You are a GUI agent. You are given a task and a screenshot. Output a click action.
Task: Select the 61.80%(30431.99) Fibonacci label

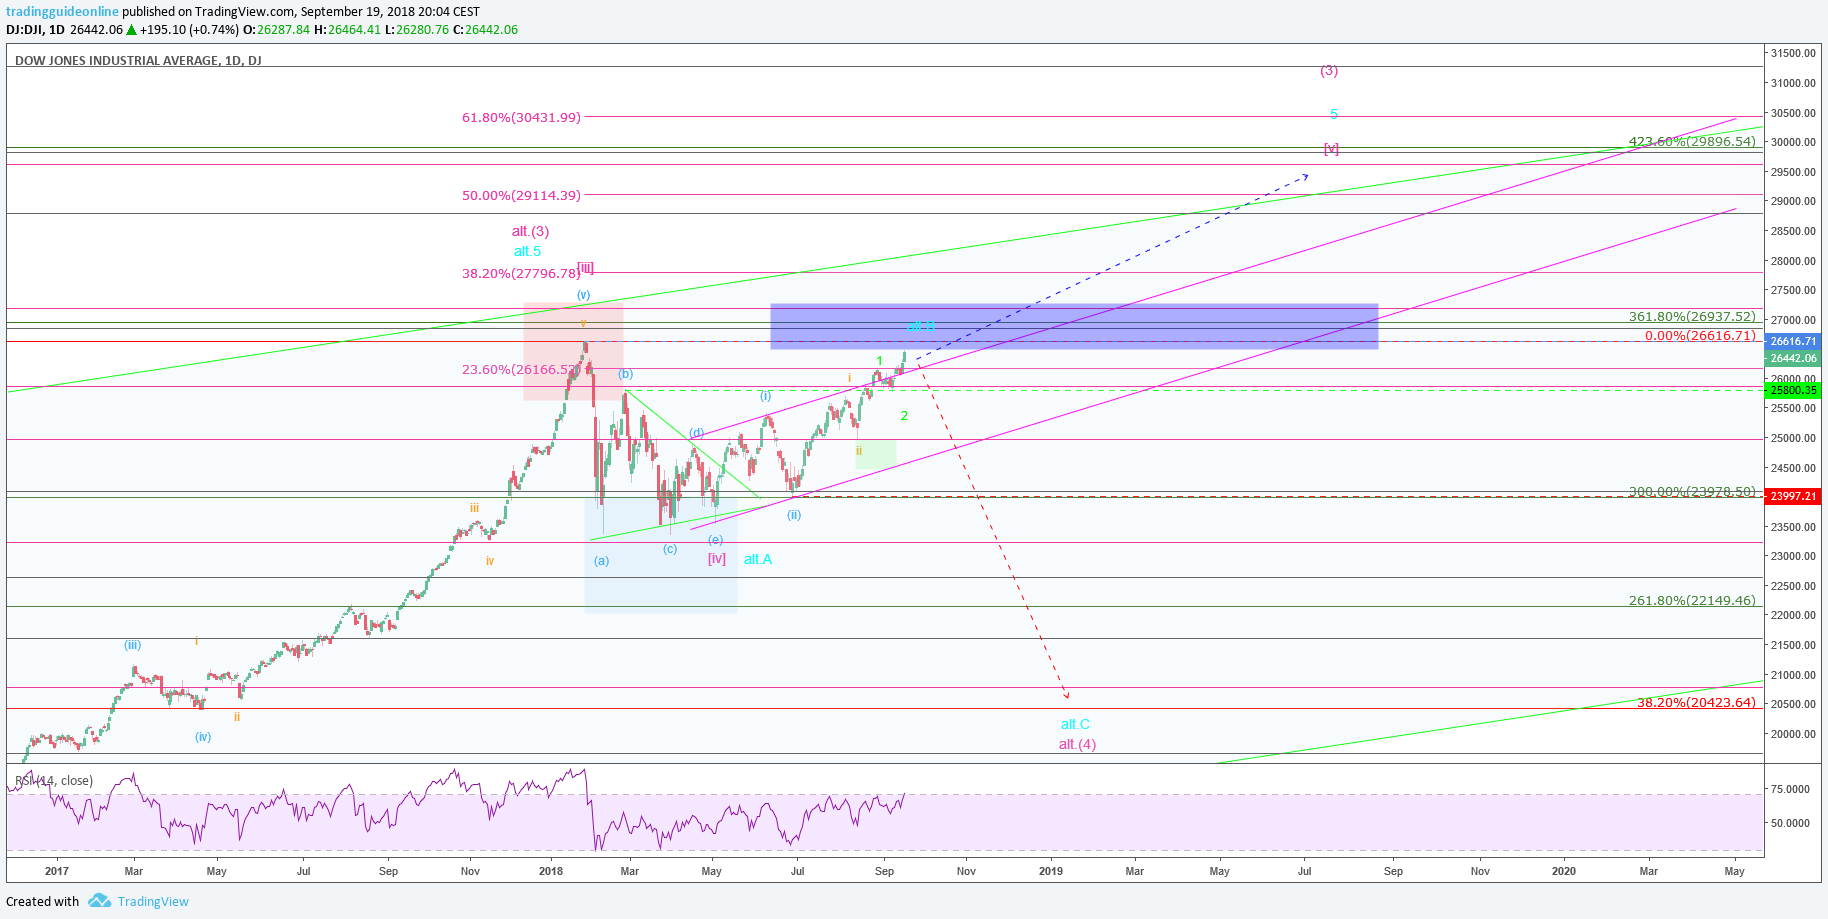pos(521,117)
